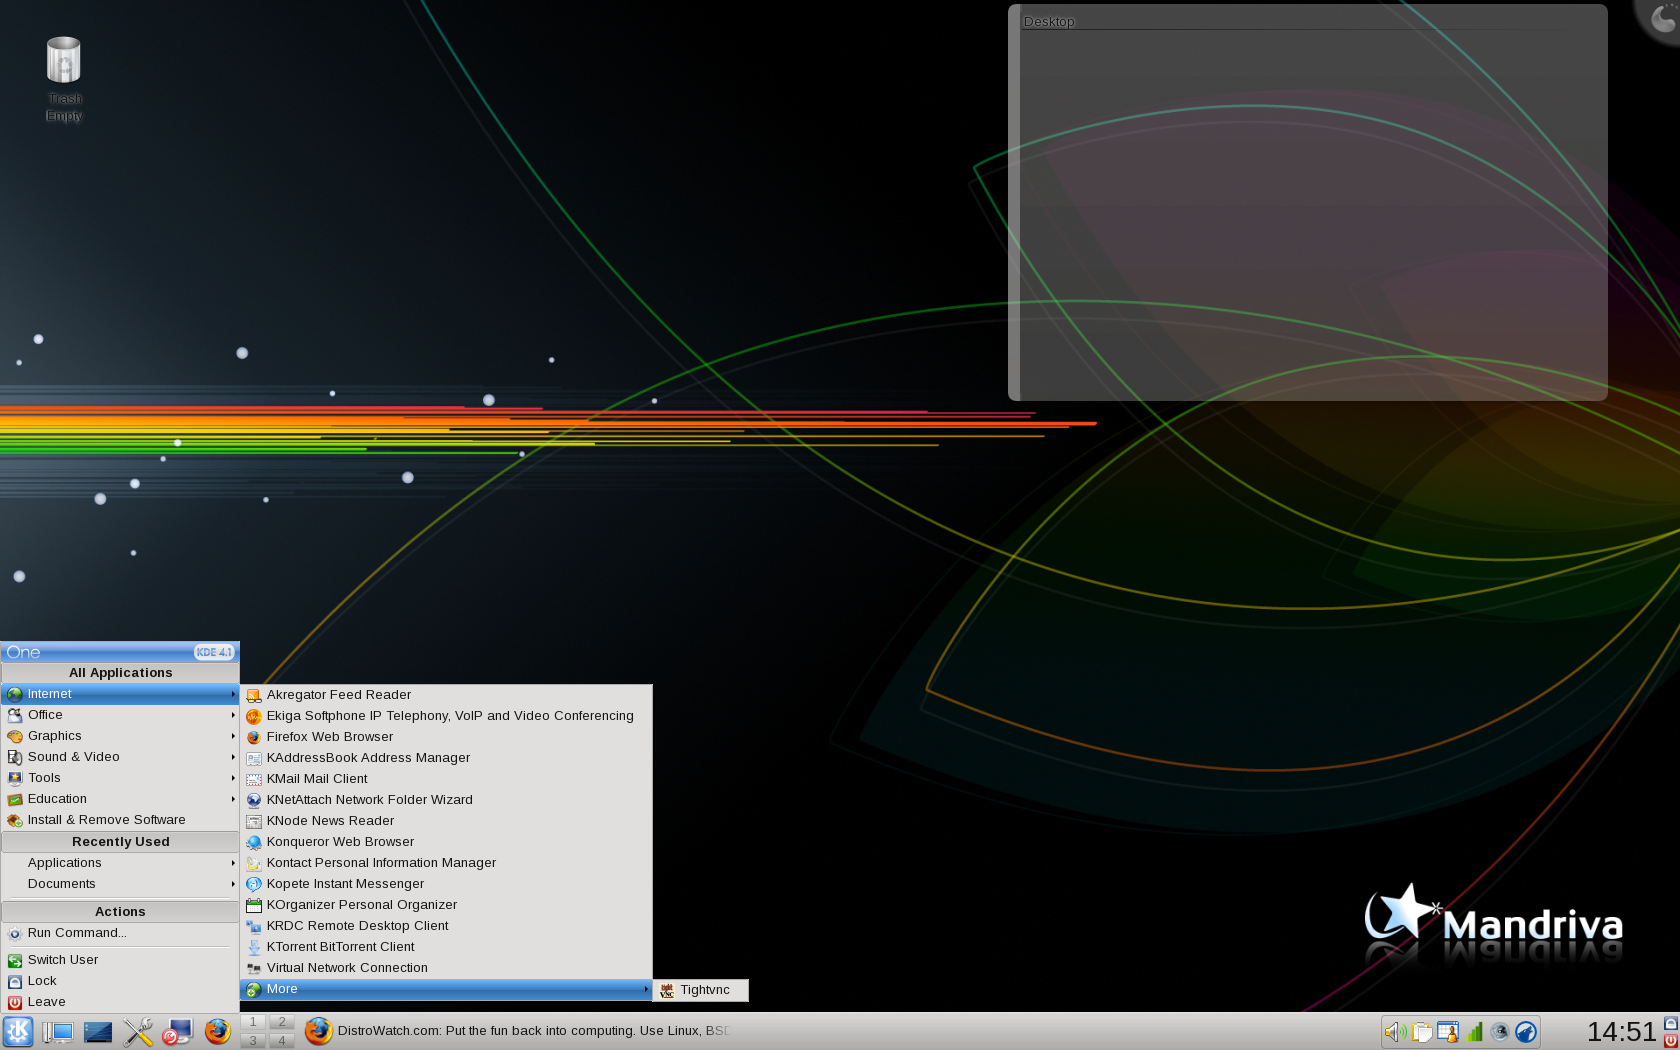Launch Tightvnc from More submenu
1680x1050 pixels.
click(x=701, y=990)
